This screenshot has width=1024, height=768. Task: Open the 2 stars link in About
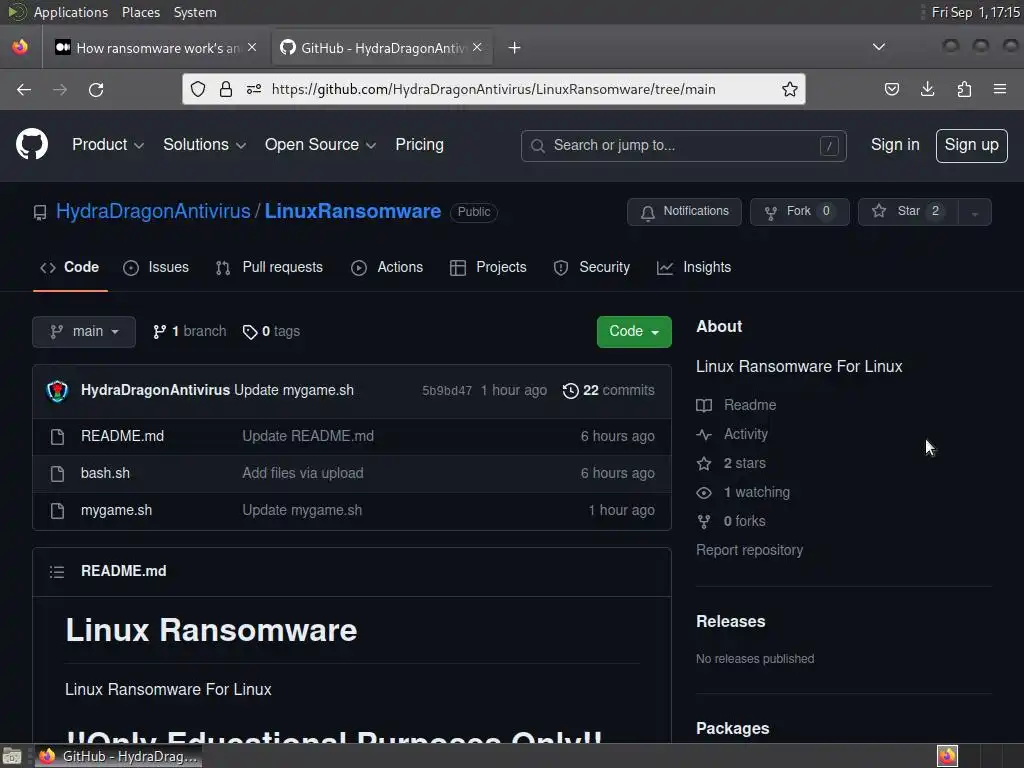[731, 464]
